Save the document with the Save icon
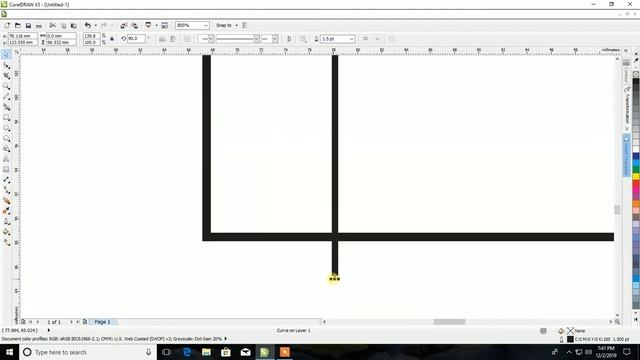This screenshot has height=360, width=640. tap(28, 25)
